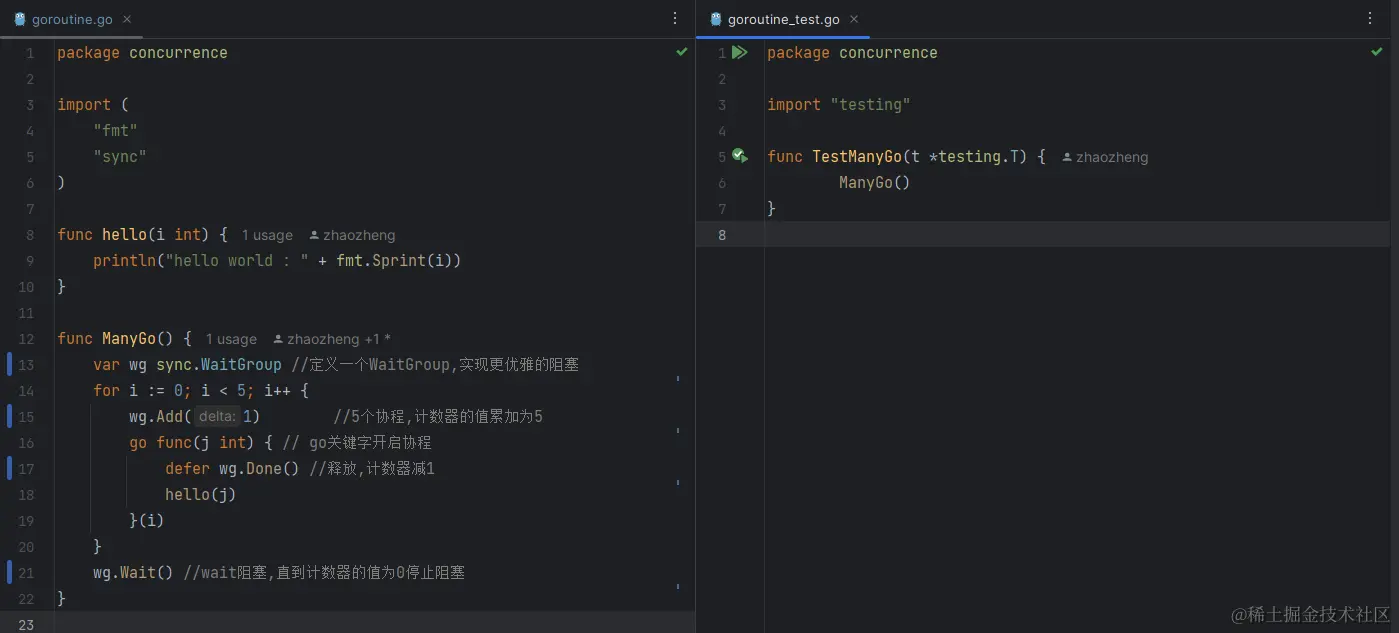Open inspection checkmark widget in goroutine.go editor
This screenshot has width=1399, height=633.
pos(682,51)
